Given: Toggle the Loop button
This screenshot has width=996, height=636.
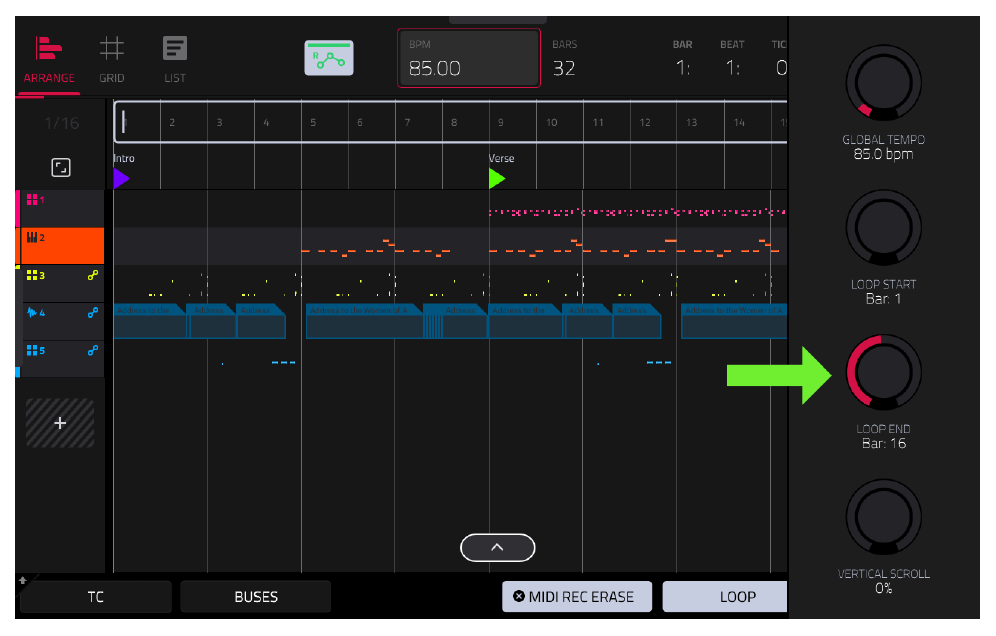Looking at the screenshot, I should pyautogui.click(x=725, y=597).
